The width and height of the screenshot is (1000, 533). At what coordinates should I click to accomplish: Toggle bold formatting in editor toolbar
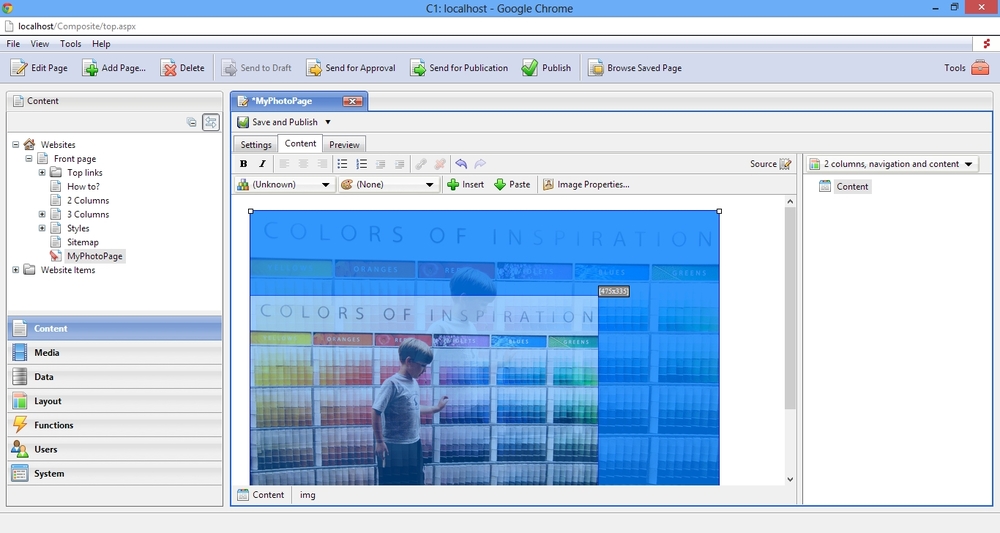[x=243, y=164]
